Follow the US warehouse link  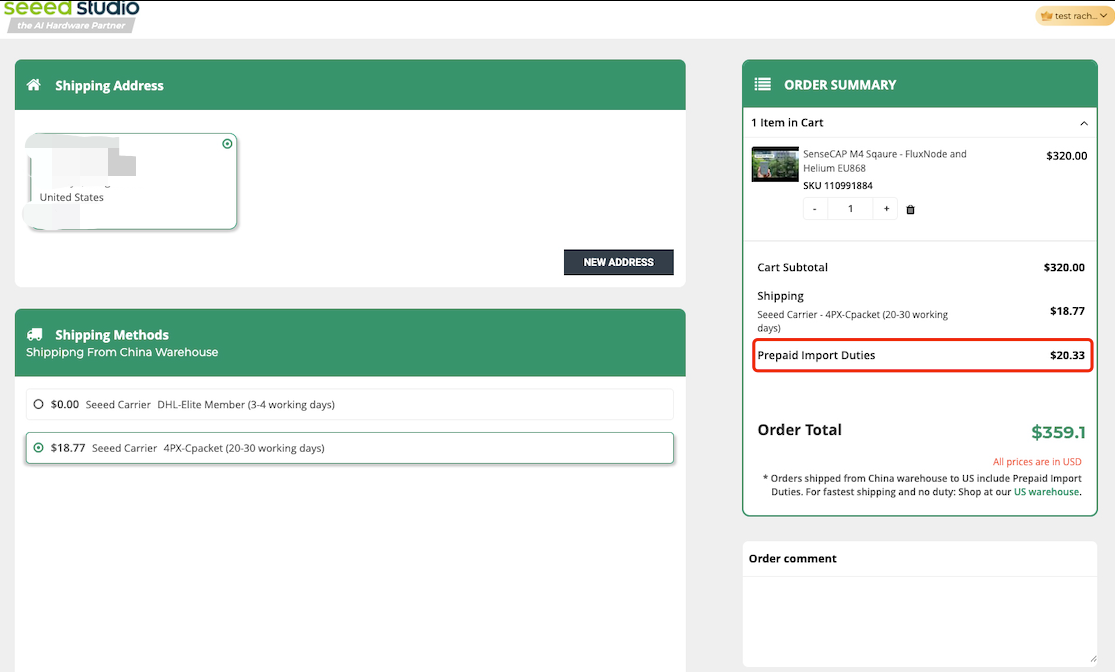tap(1046, 492)
